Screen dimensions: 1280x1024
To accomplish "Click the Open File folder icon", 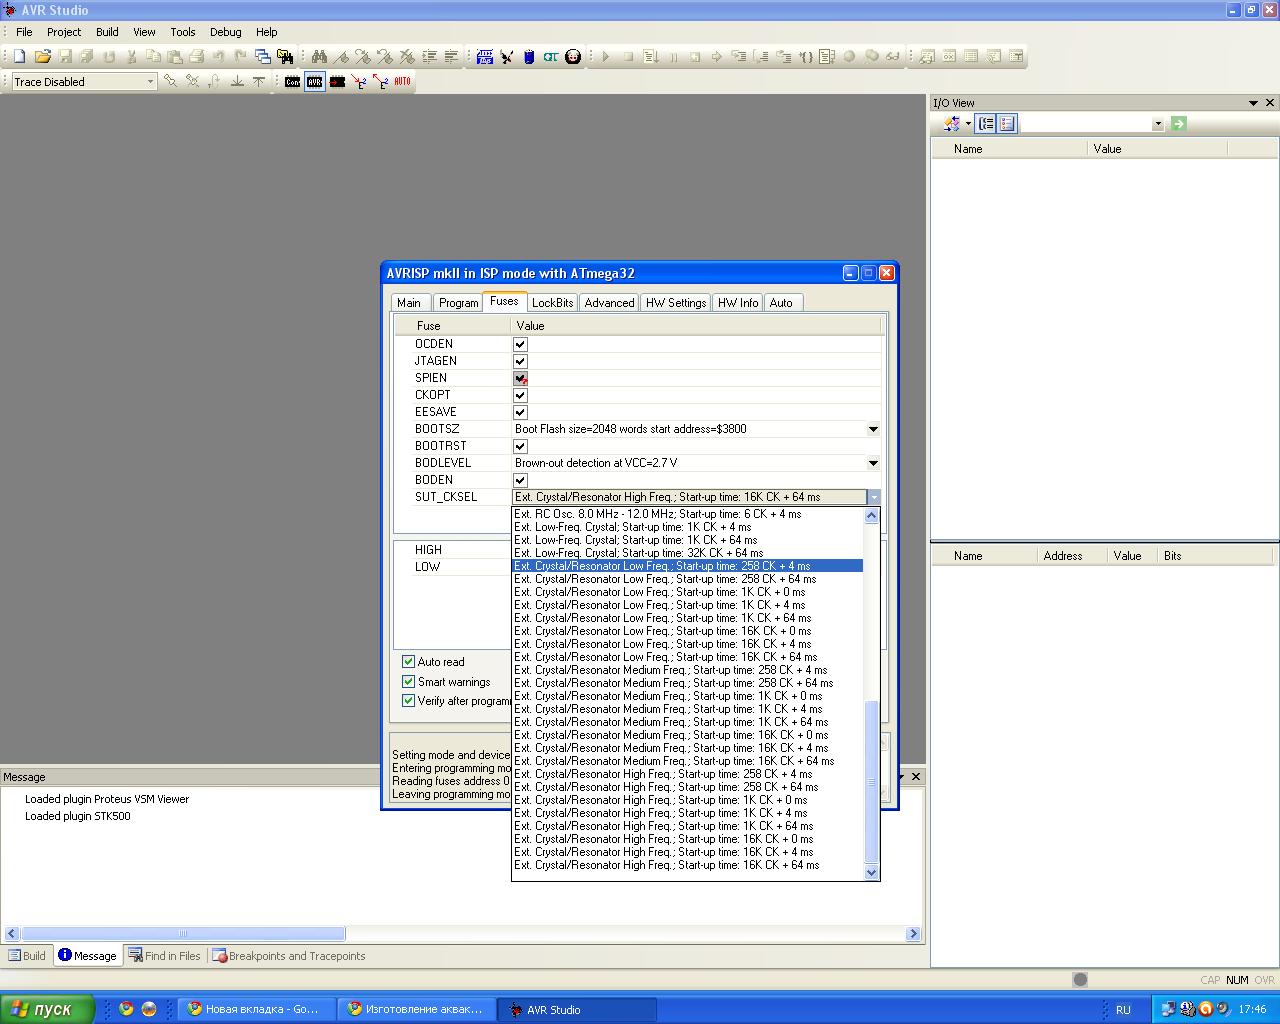I will point(42,57).
